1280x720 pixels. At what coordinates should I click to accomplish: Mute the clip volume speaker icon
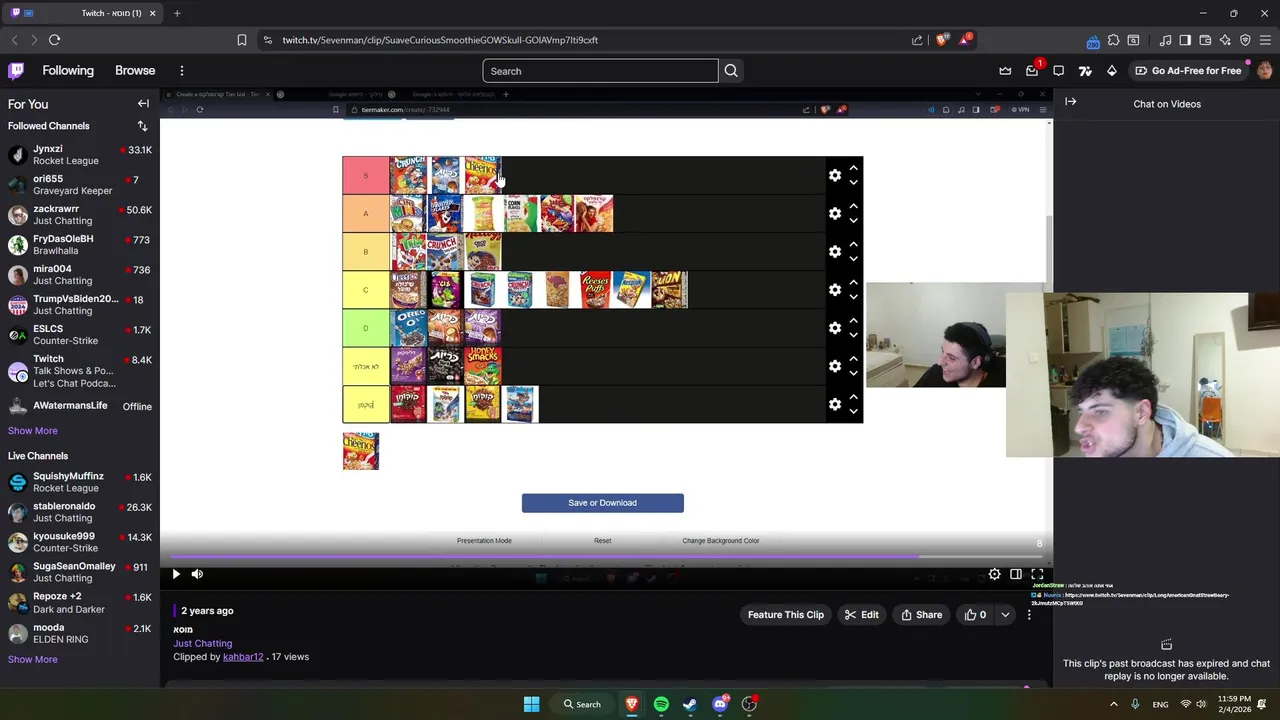pos(197,574)
